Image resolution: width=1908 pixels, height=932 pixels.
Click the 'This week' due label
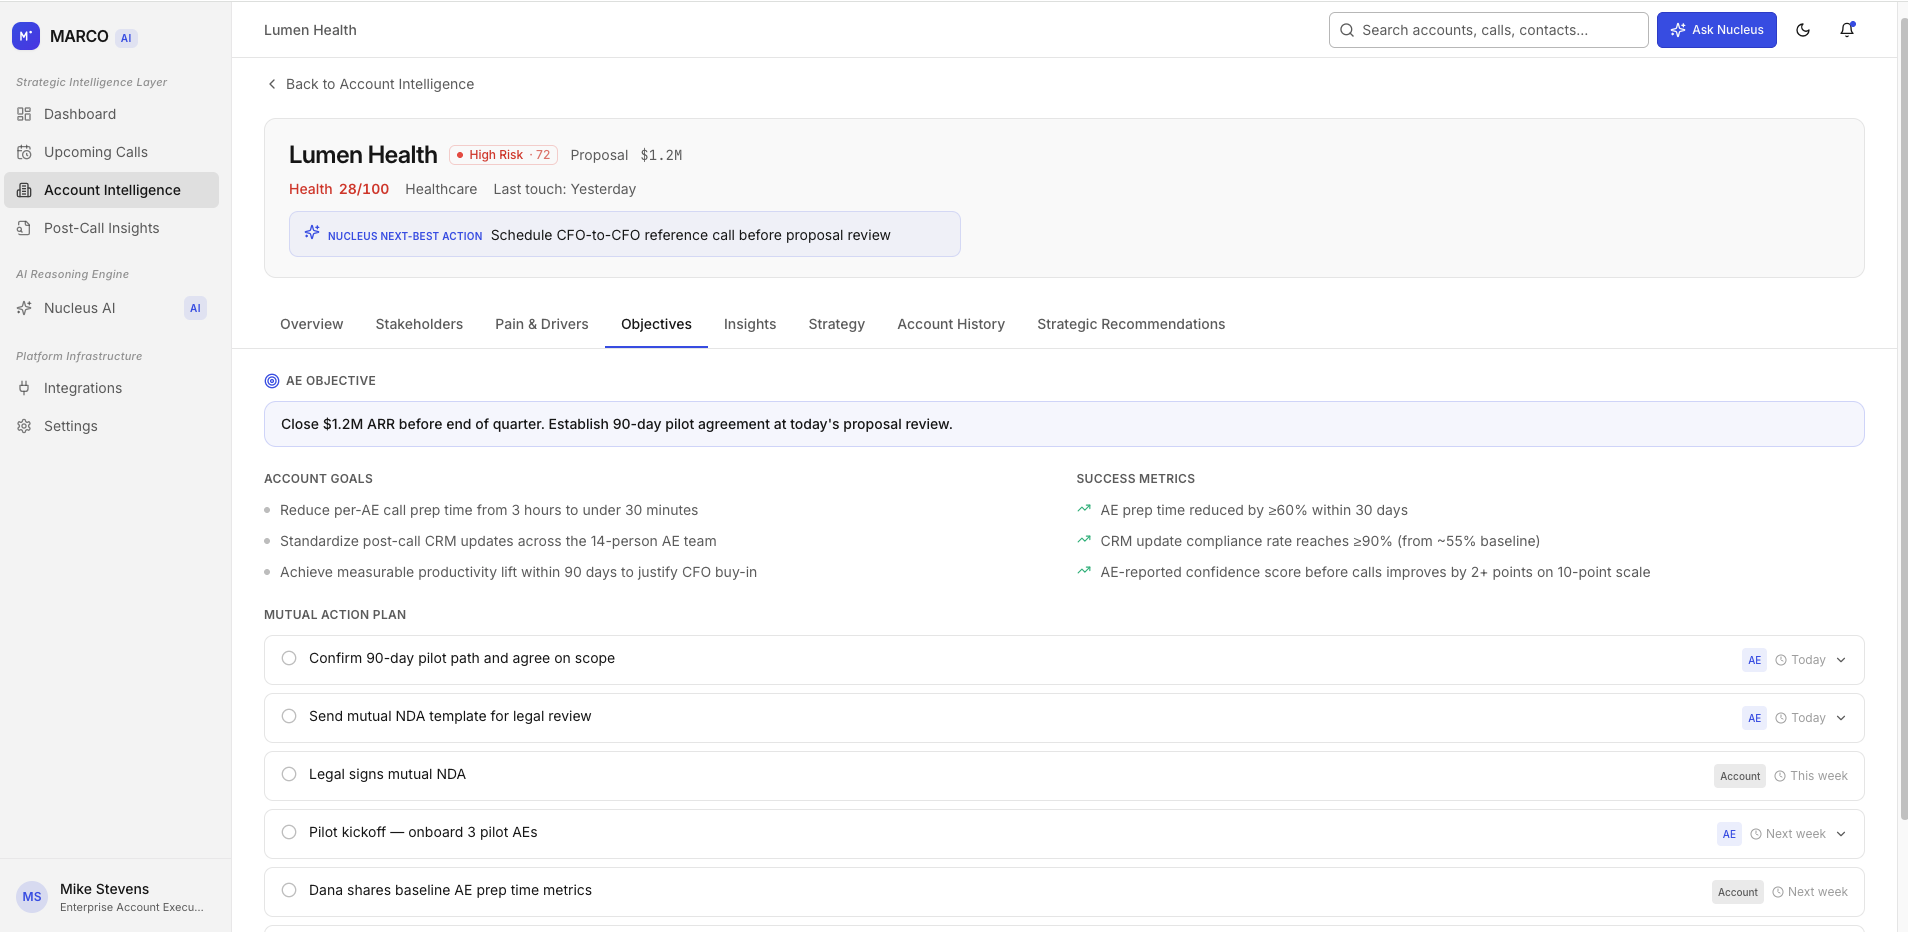pos(1819,776)
